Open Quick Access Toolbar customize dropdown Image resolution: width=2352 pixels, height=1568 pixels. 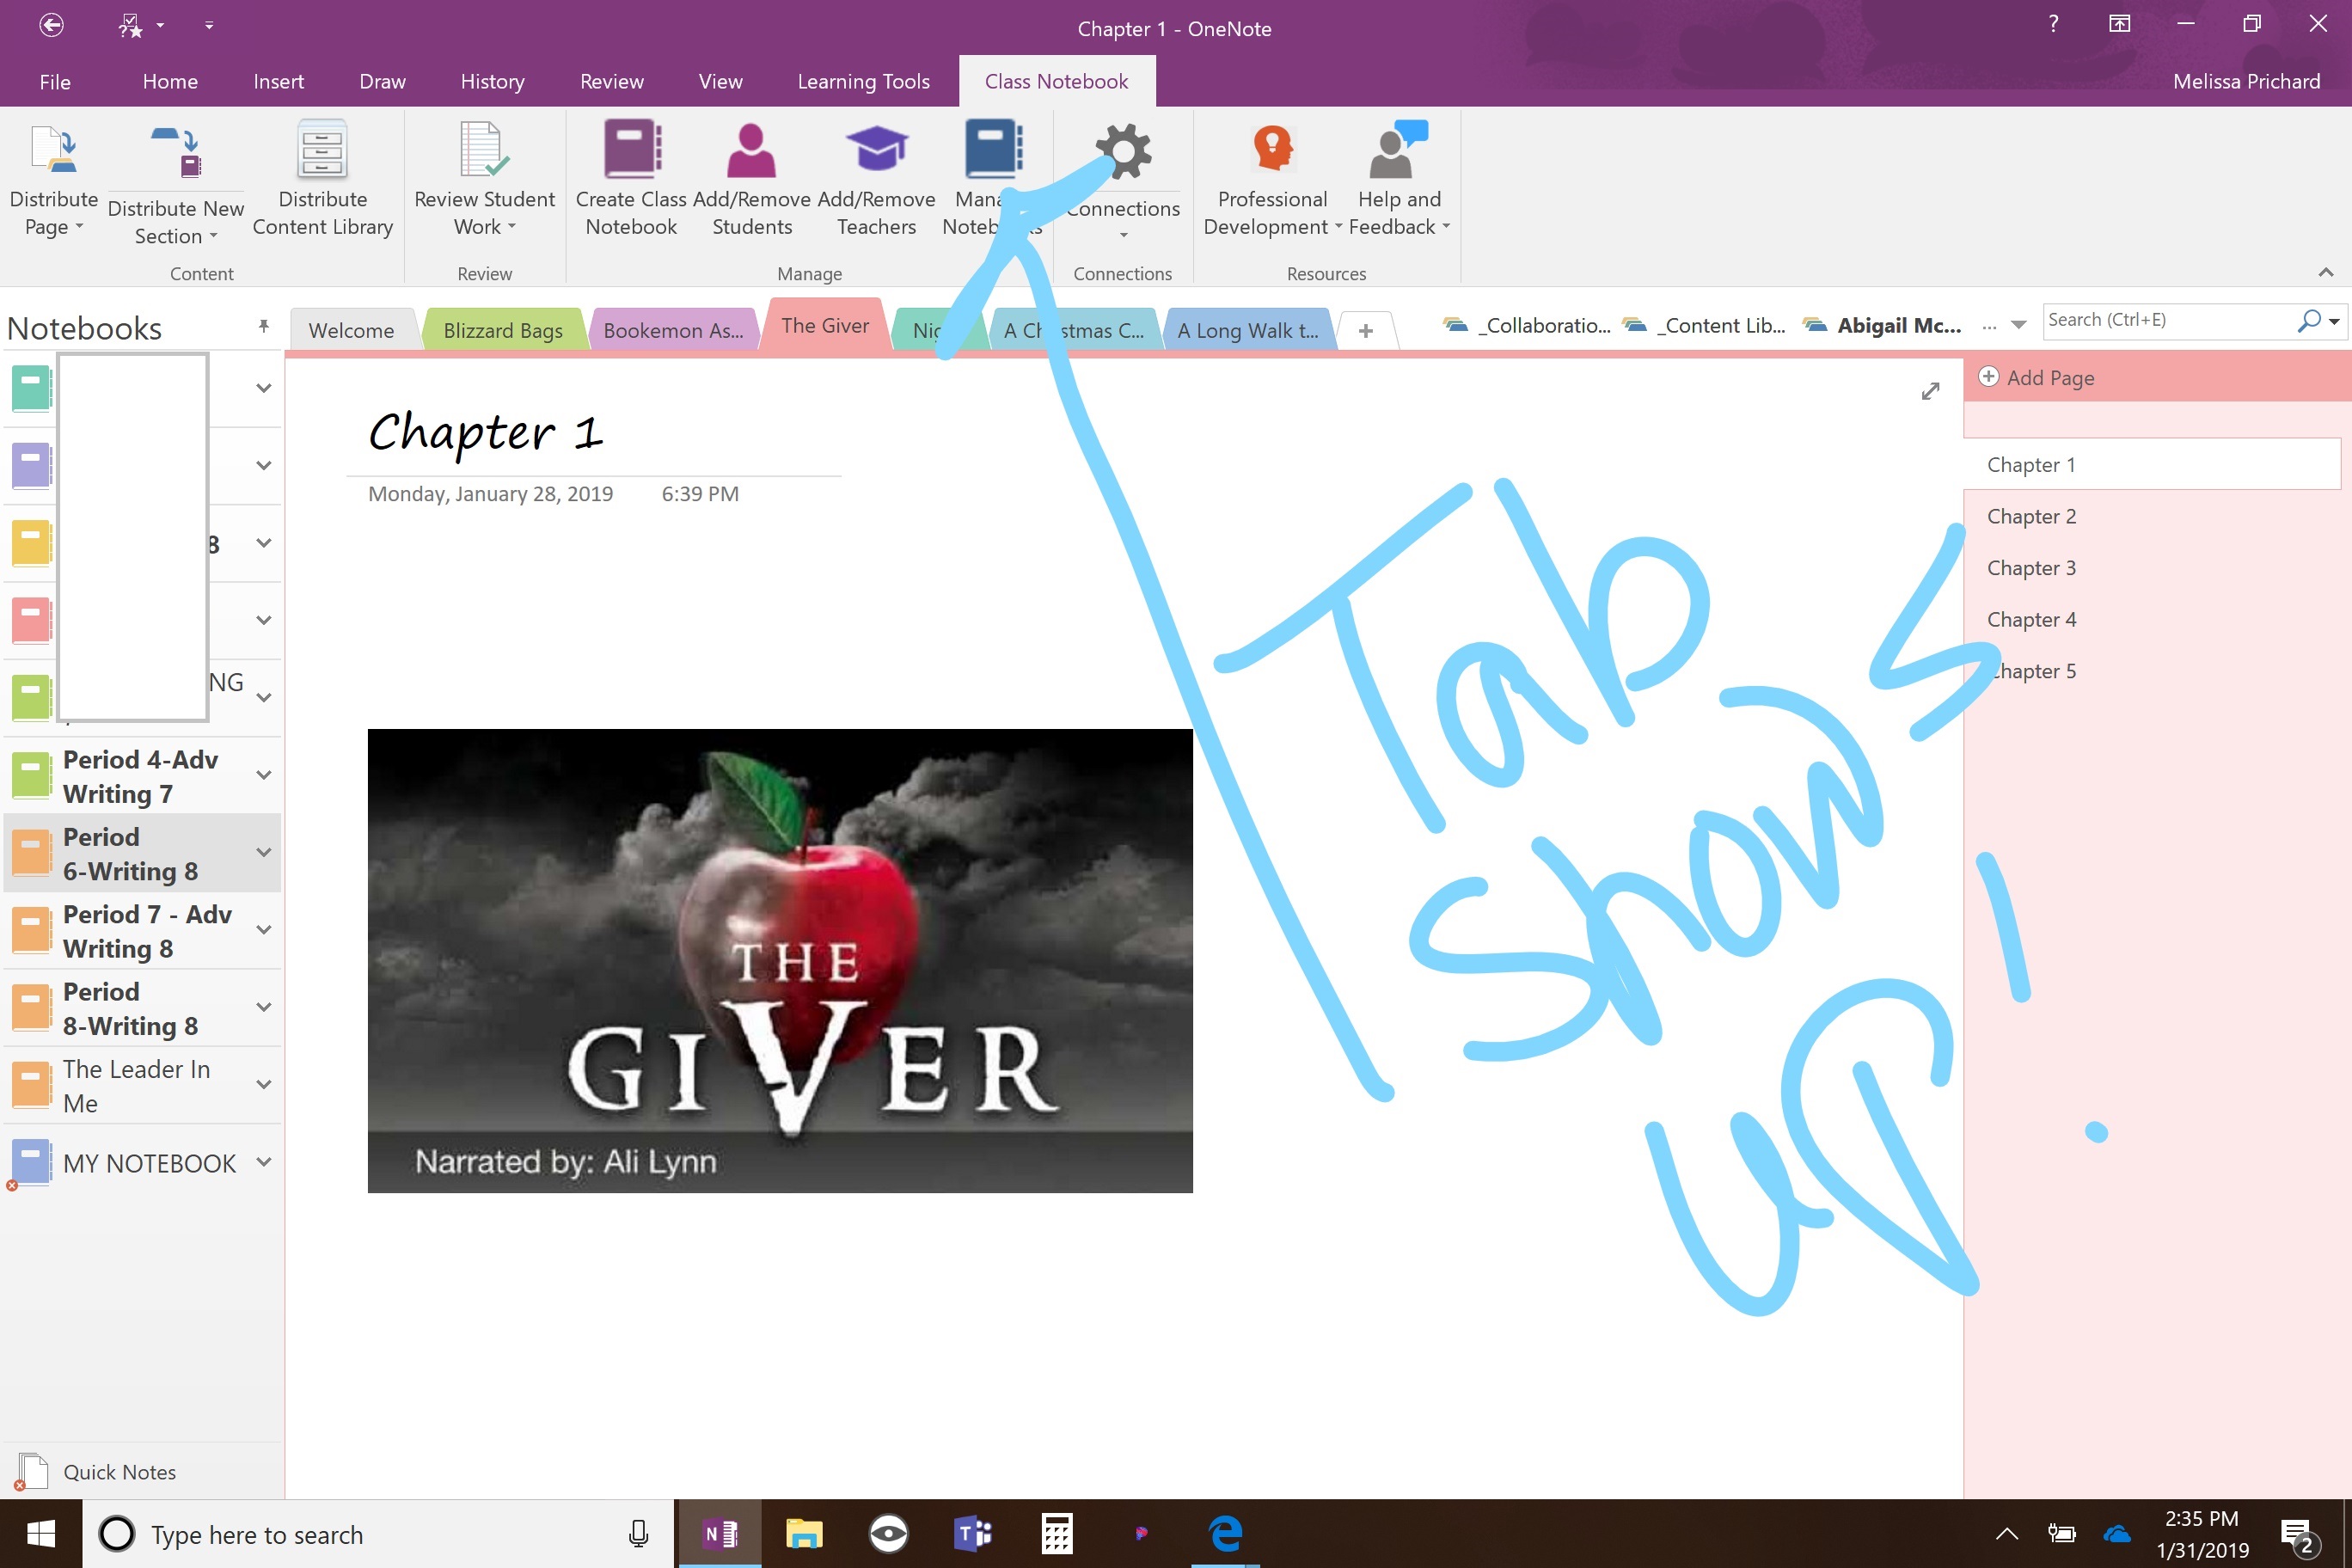tap(209, 25)
